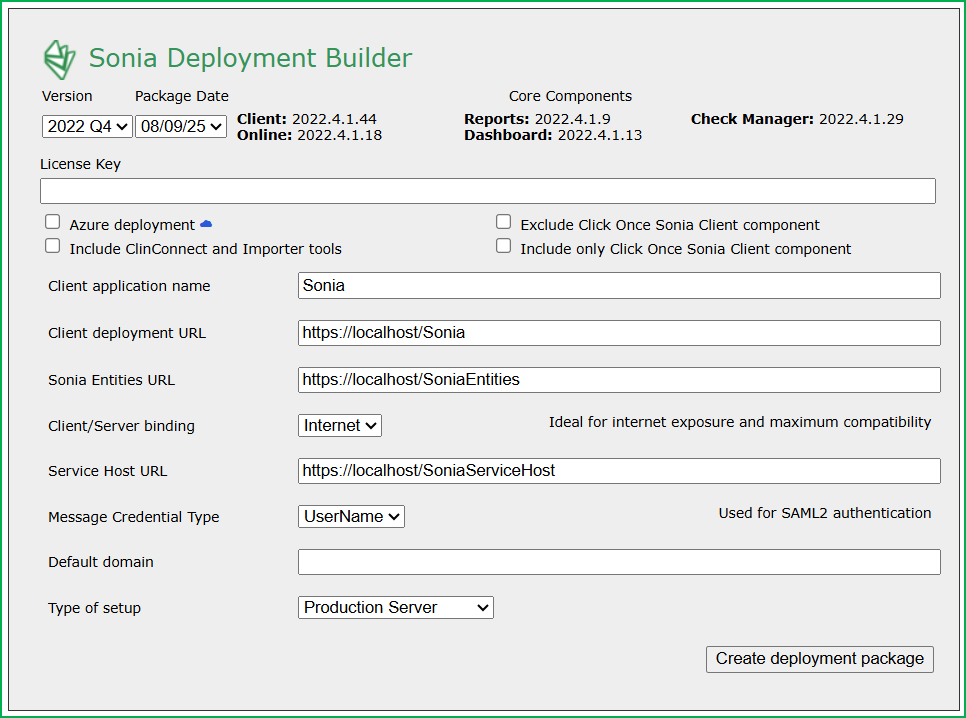Click the Default domain label

point(101,562)
